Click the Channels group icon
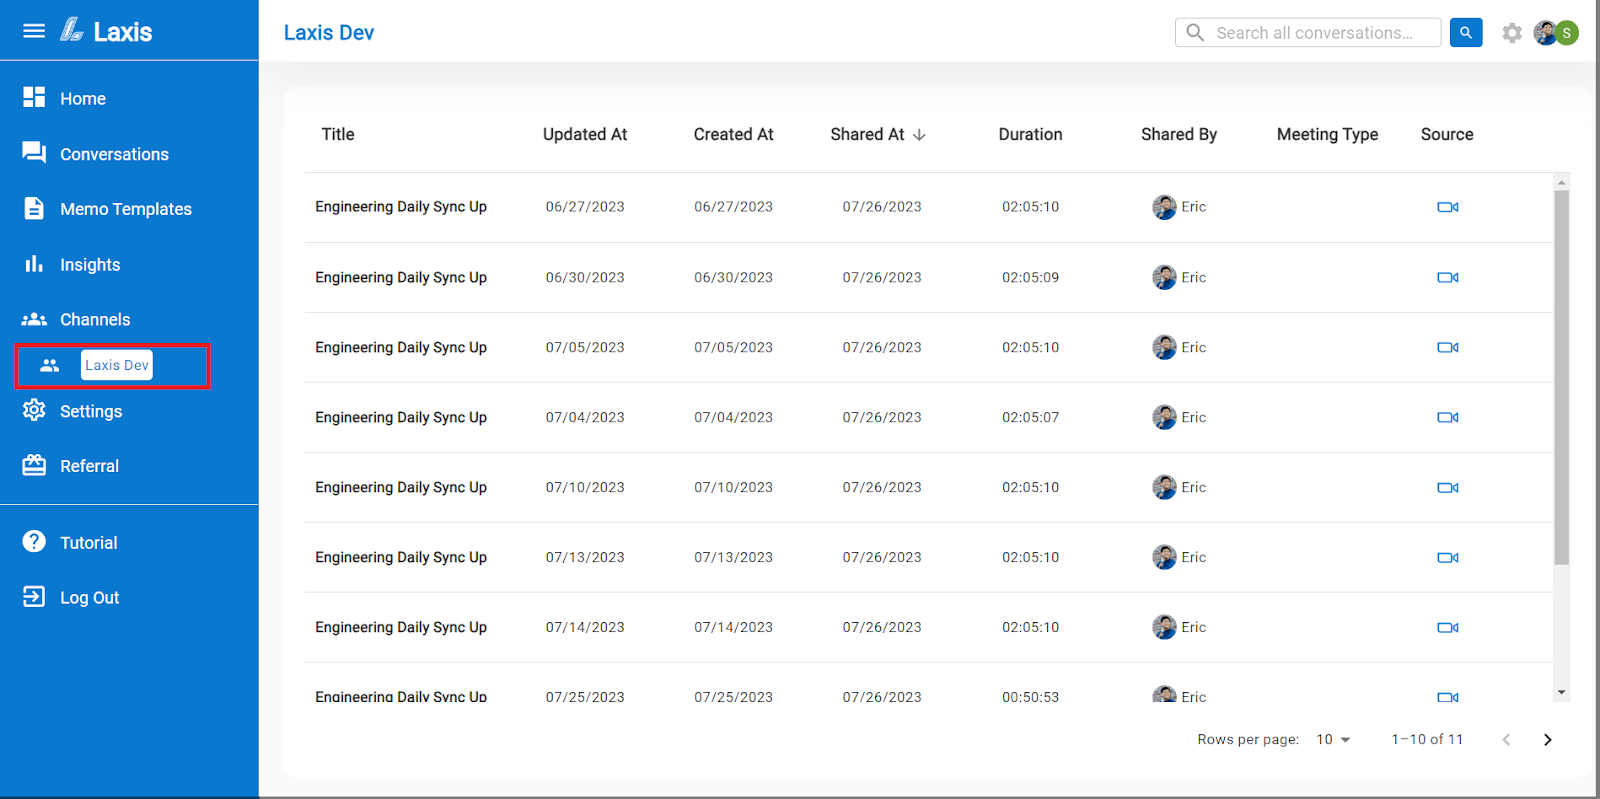The image size is (1600, 799). (34, 319)
